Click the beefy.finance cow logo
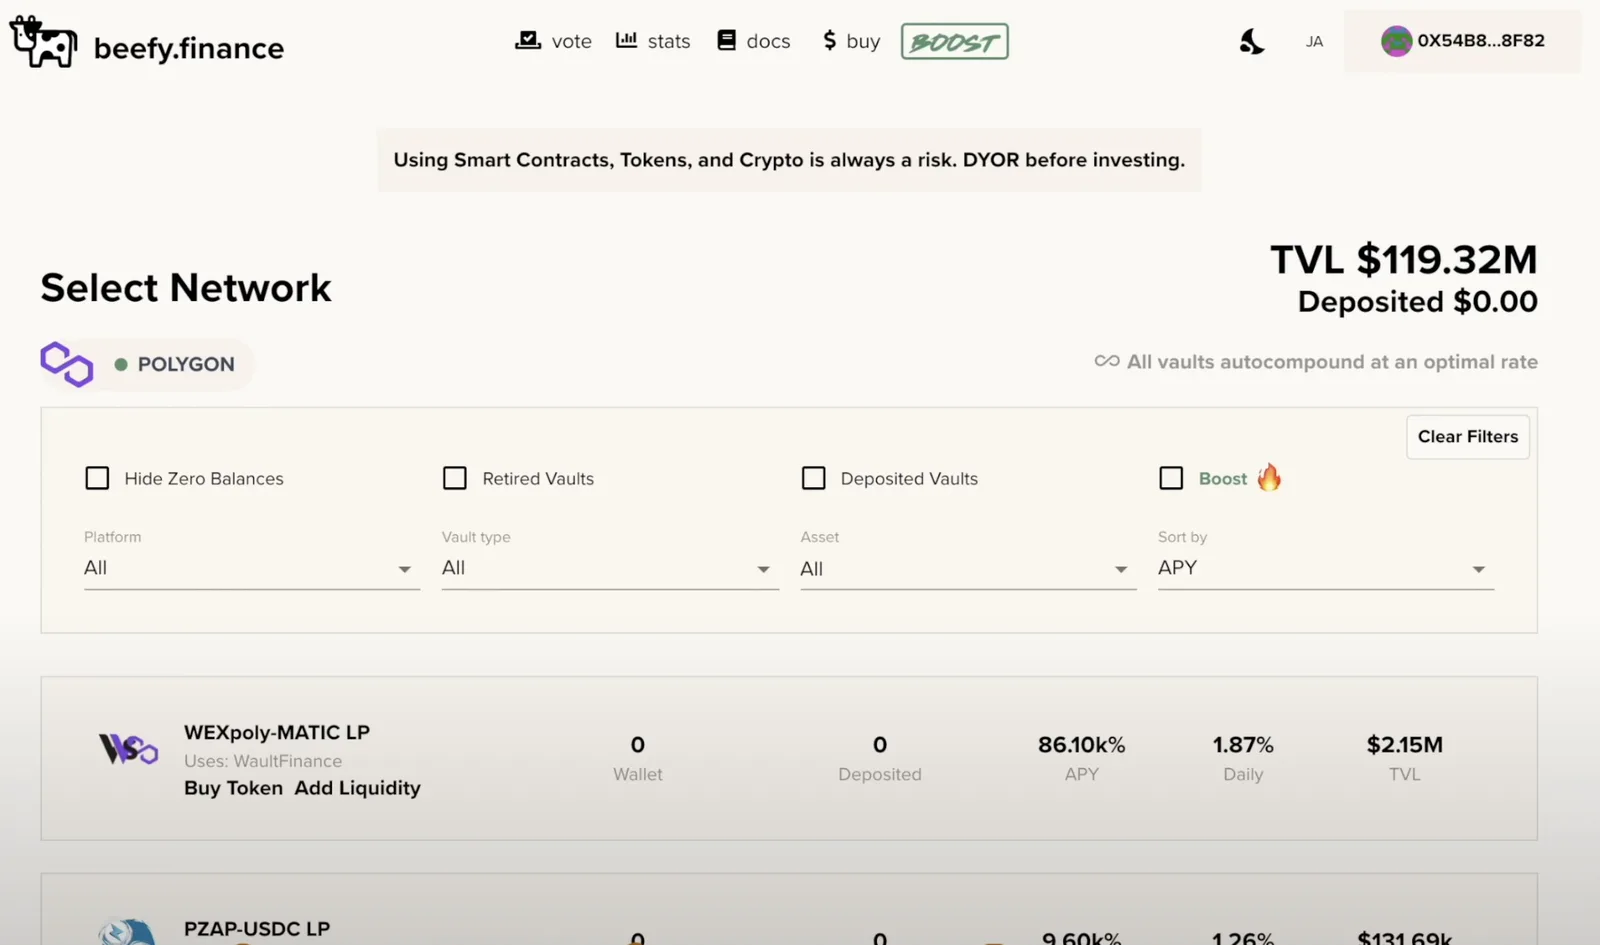Image resolution: width=1600 pixels, height=945 pixels. [x=43, y=42]
